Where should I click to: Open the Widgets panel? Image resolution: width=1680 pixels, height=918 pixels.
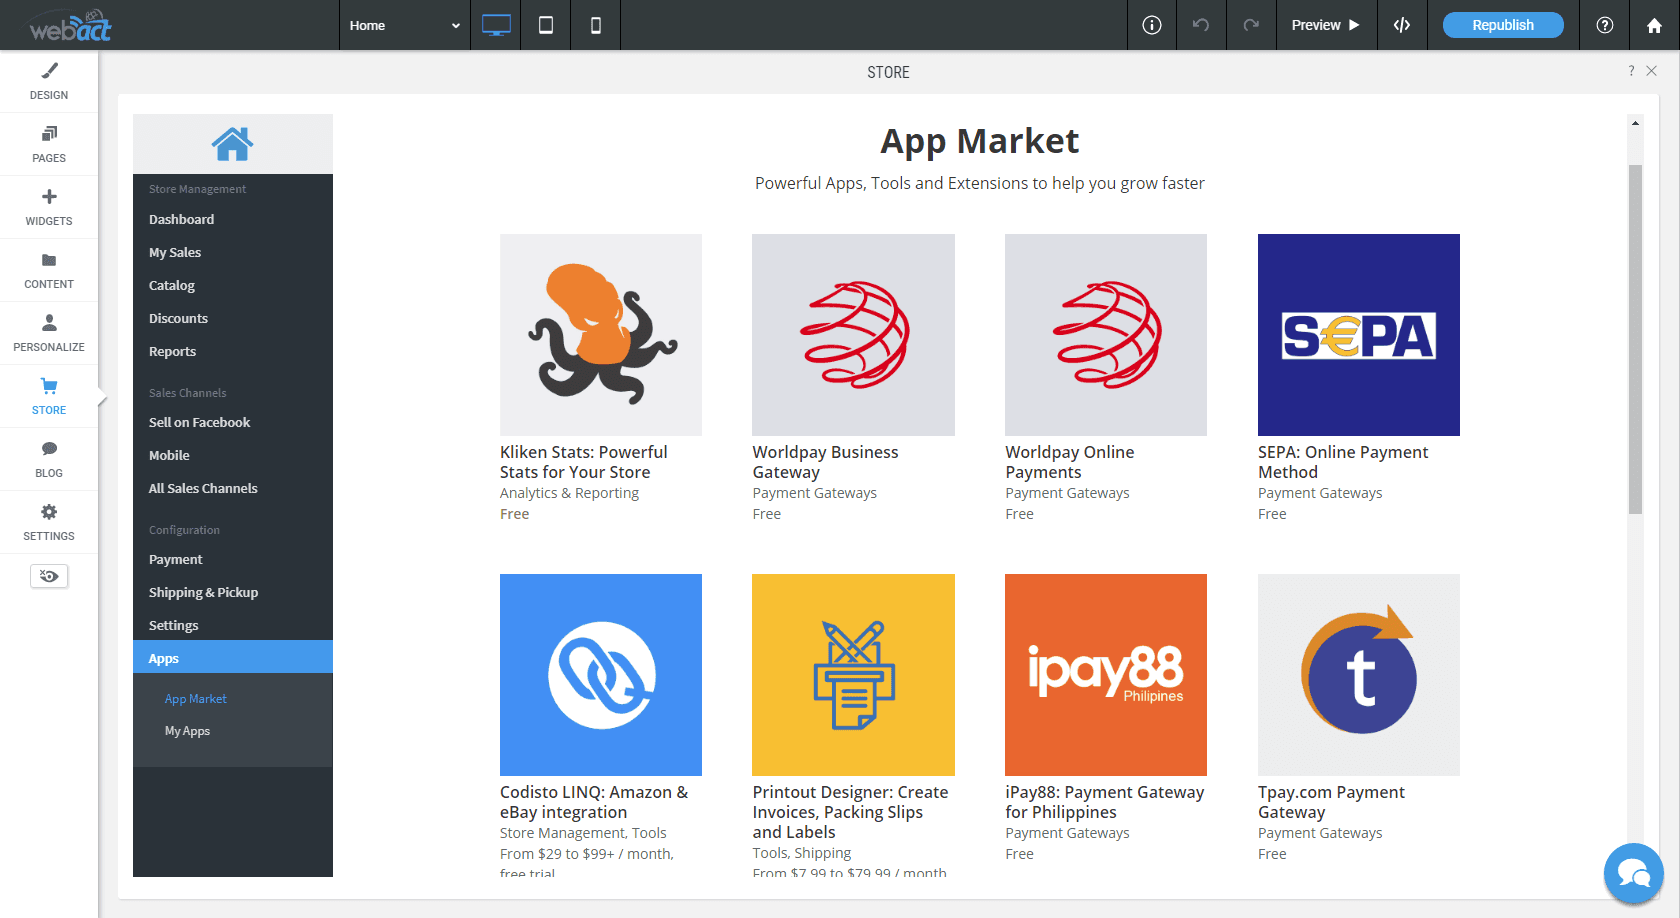(49, 207)
